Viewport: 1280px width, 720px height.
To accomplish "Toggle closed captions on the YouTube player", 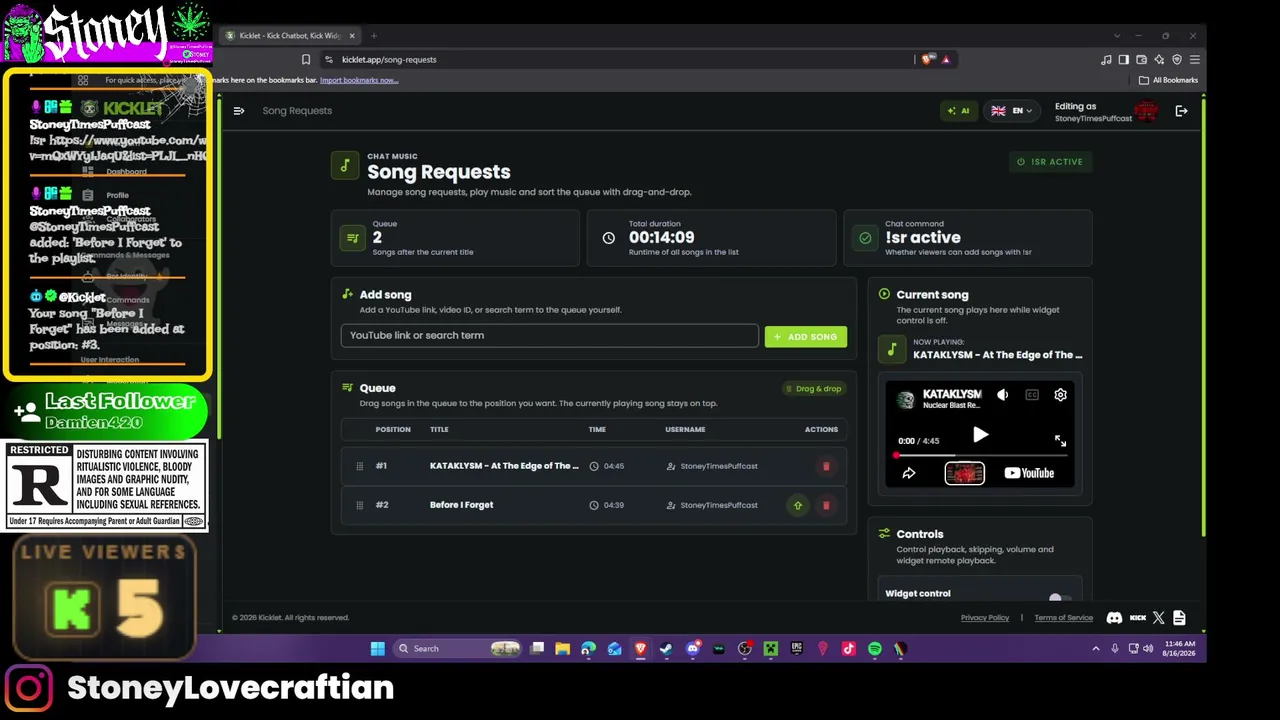I will [x=1032, y=395].
